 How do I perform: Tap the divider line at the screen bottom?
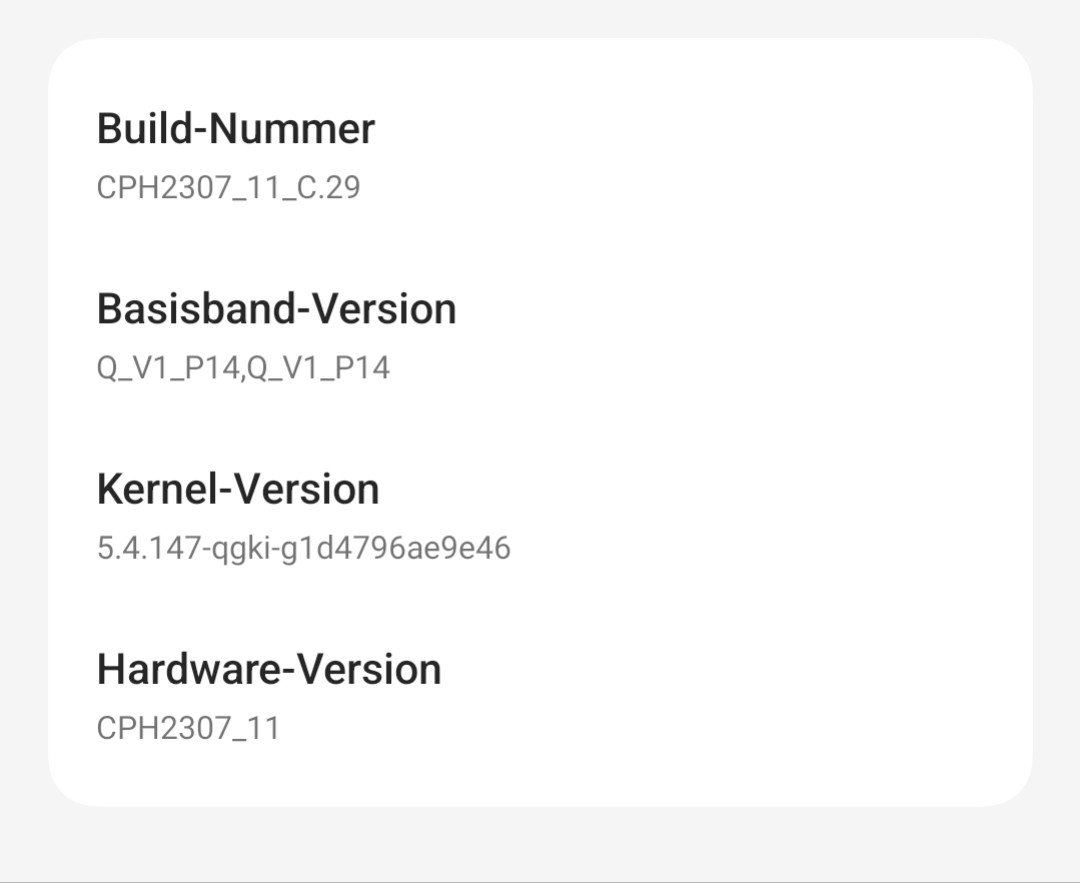coord(540,881)
